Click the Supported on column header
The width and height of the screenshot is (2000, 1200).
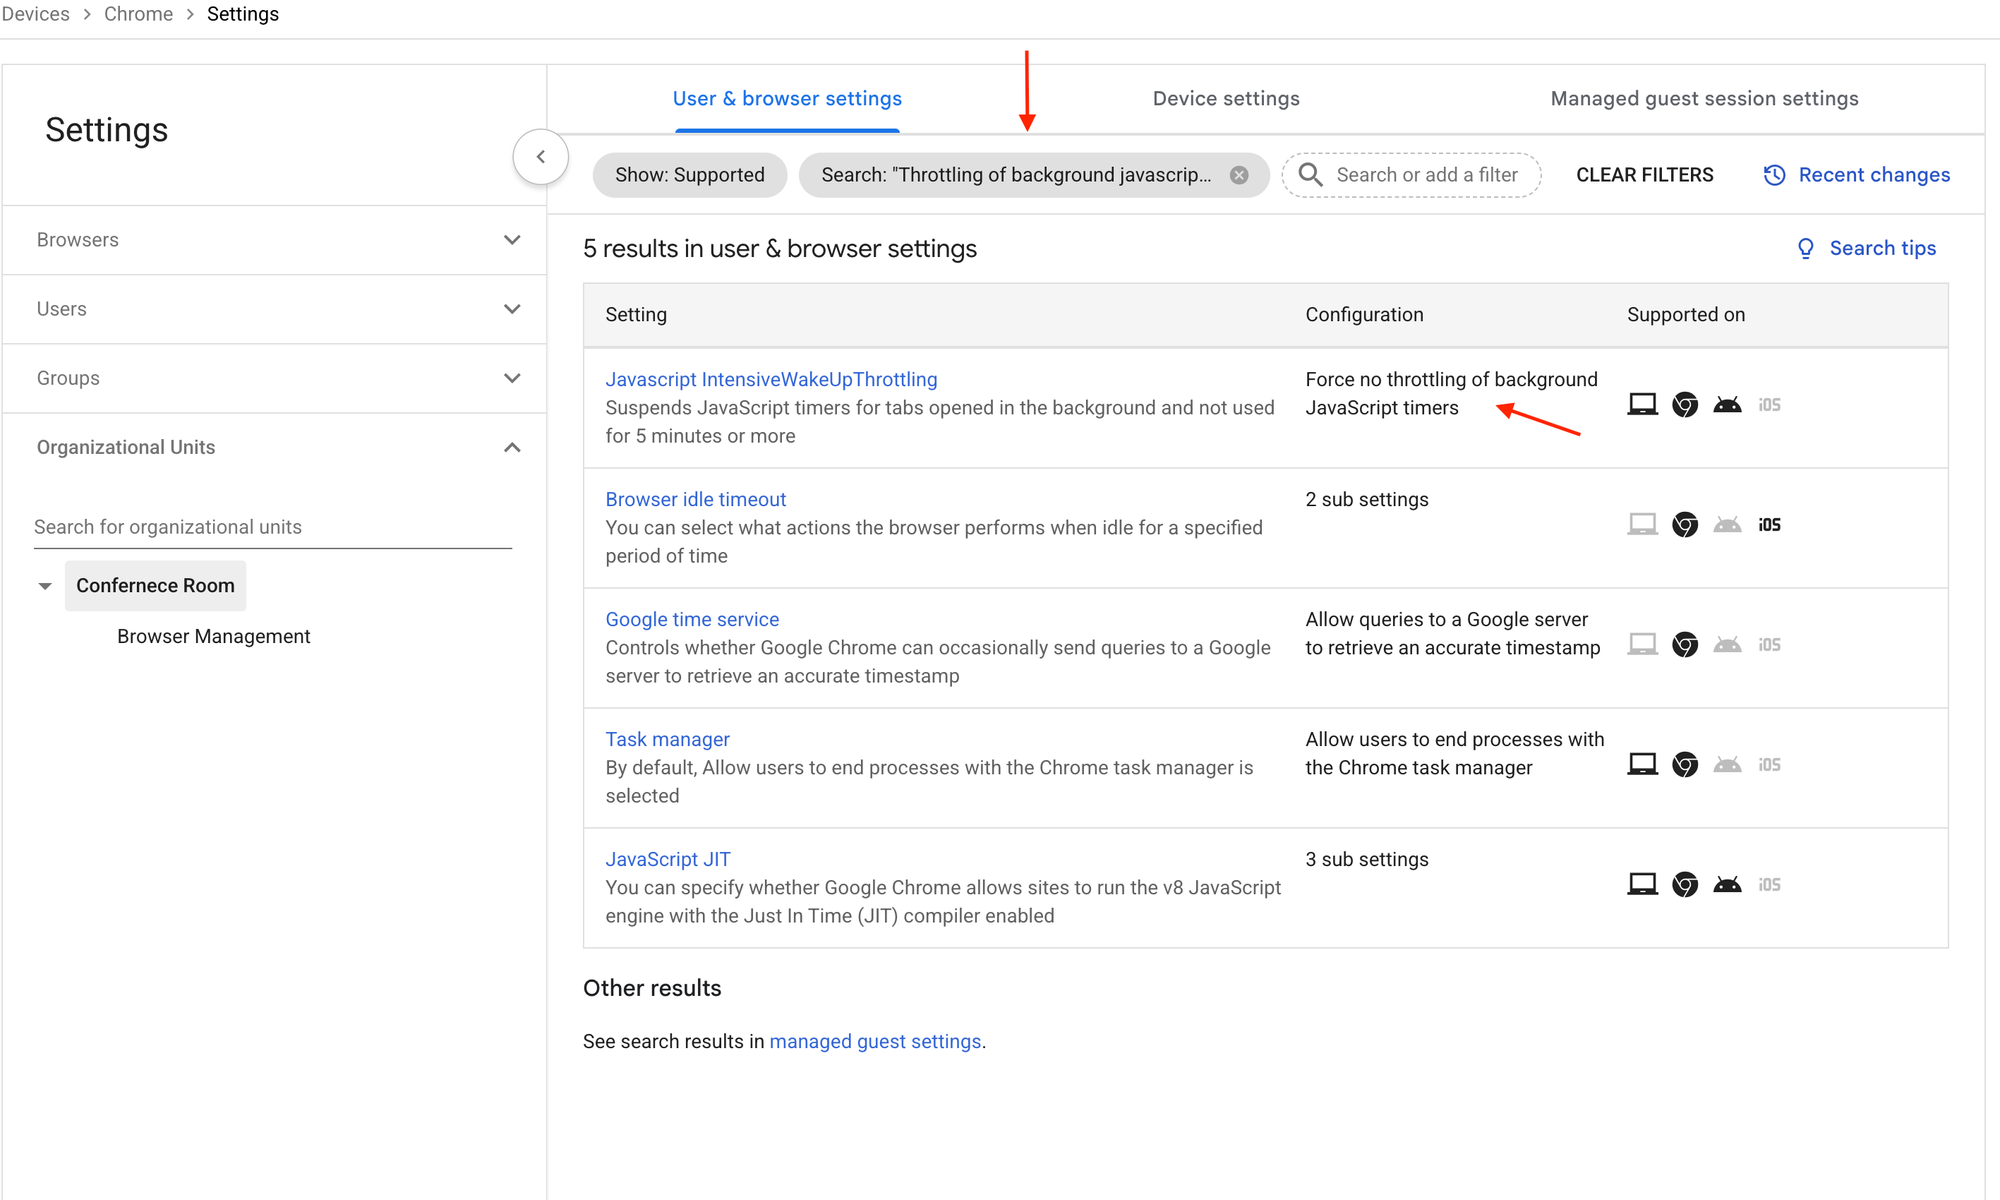click(1686, 314)
